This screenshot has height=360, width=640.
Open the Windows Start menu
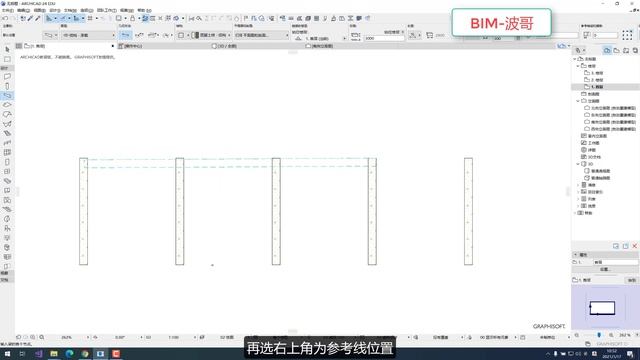click(7, 354)
